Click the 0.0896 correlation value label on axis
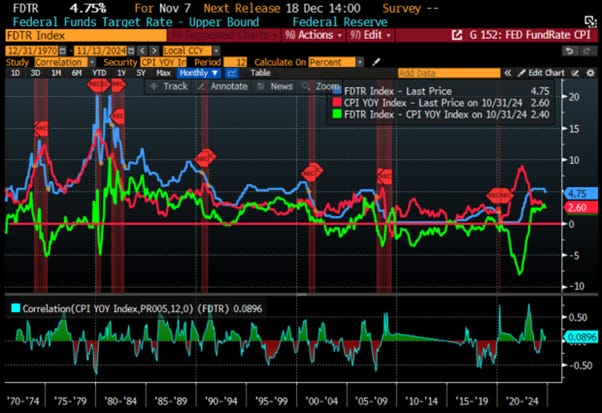602x413 pixels. point(580,337)
